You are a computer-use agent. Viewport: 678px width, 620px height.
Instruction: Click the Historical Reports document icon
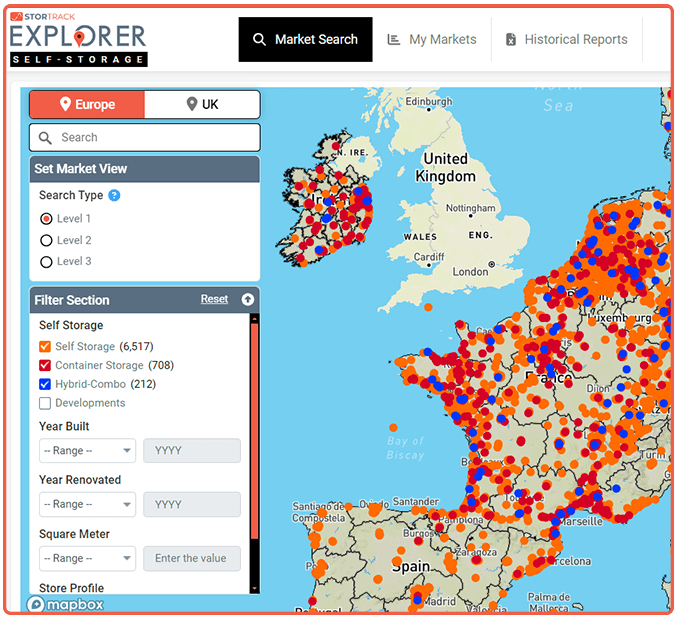511,40
